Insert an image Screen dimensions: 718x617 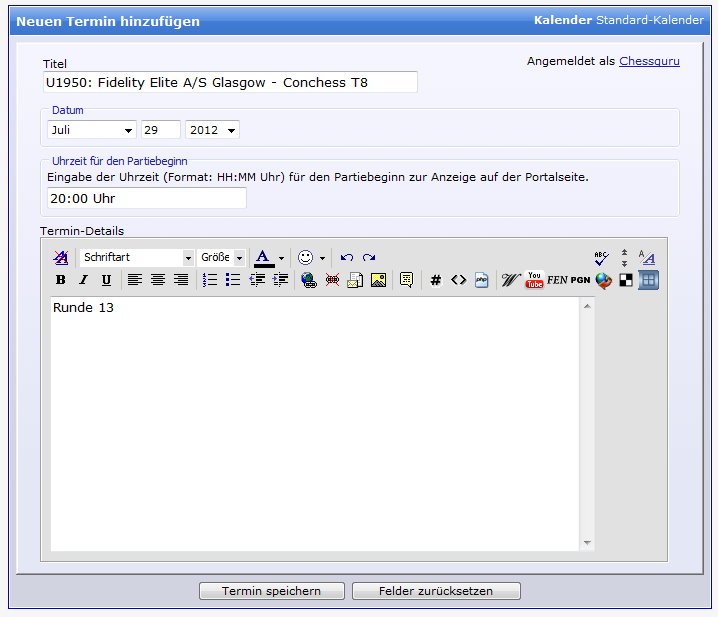(378, 280)
